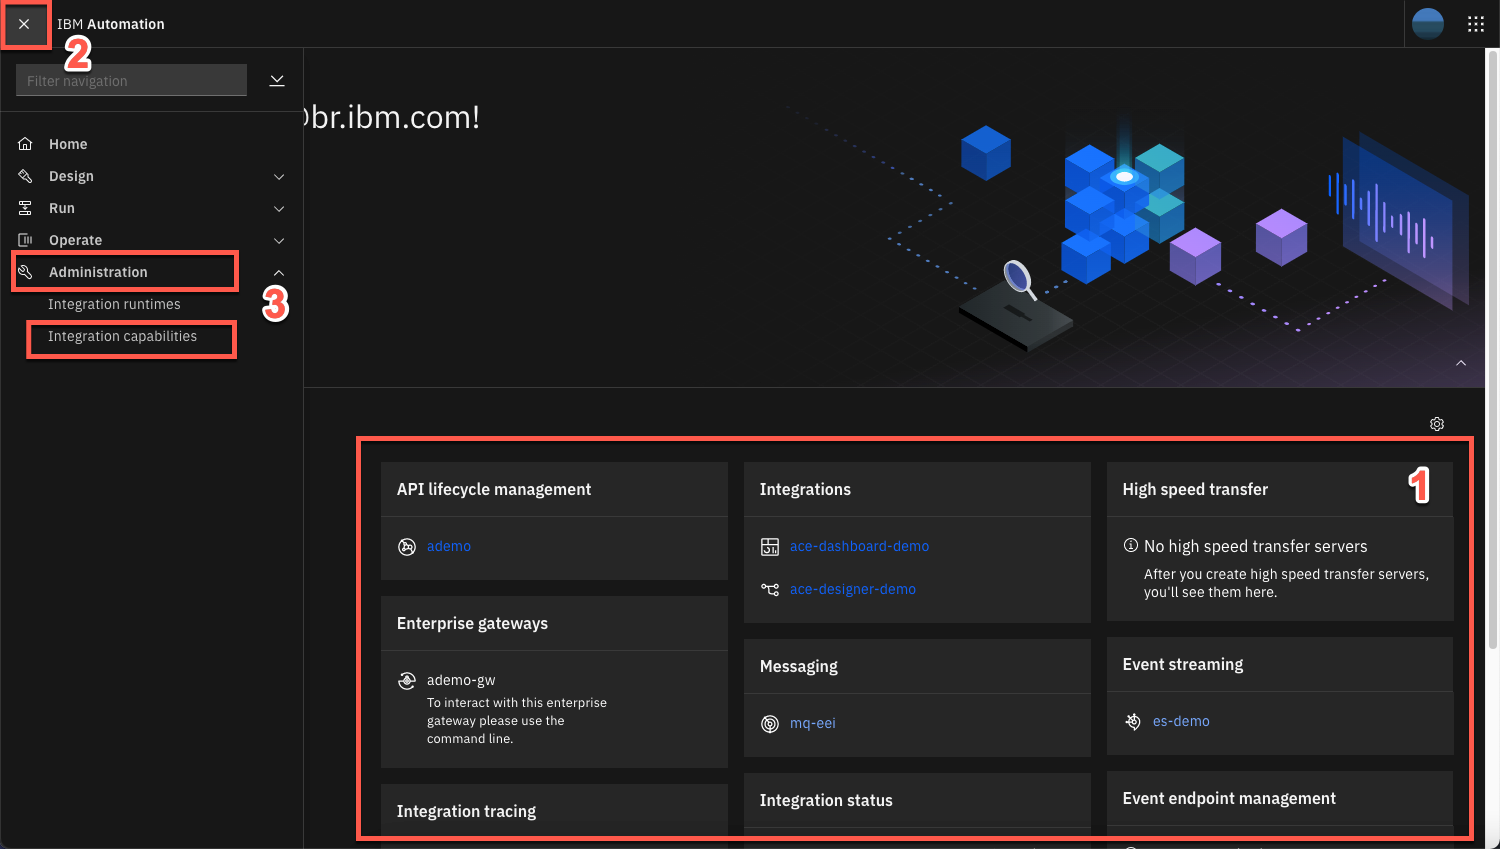Open the app switcher grid icon
1500x849 pixels.
coord(1476,24)
